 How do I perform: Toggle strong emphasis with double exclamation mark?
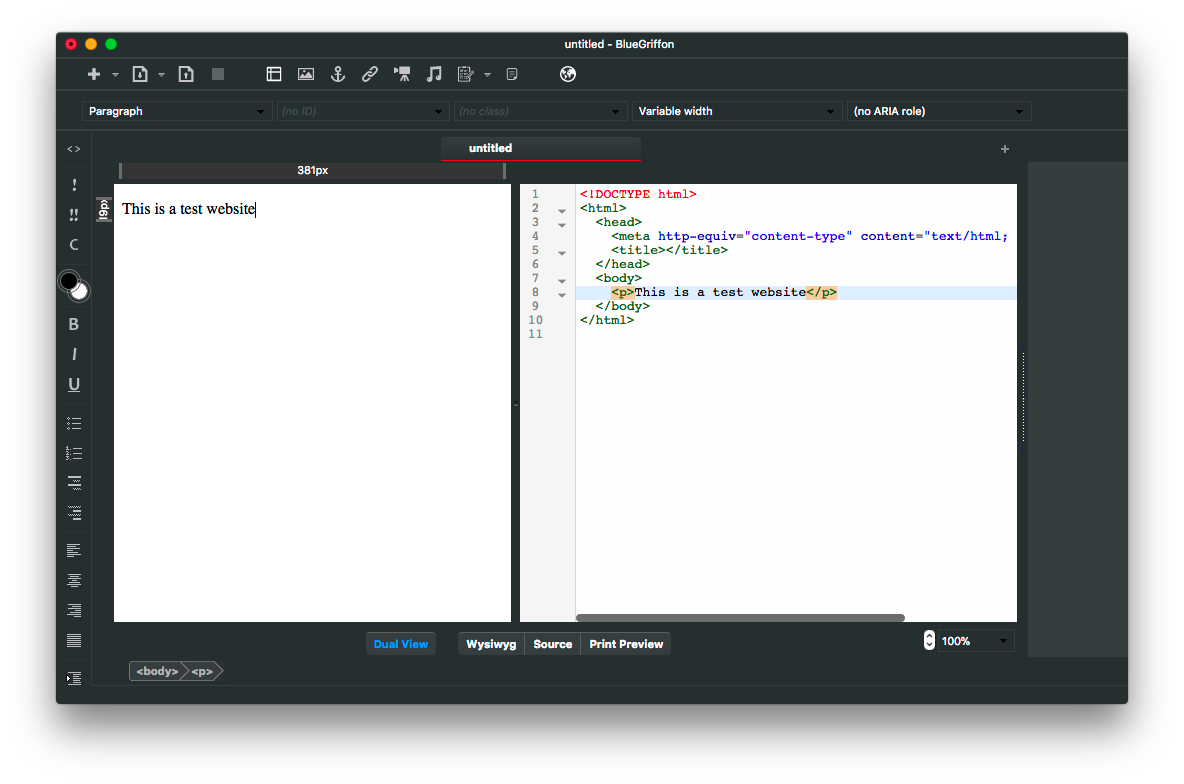(74, 215)
